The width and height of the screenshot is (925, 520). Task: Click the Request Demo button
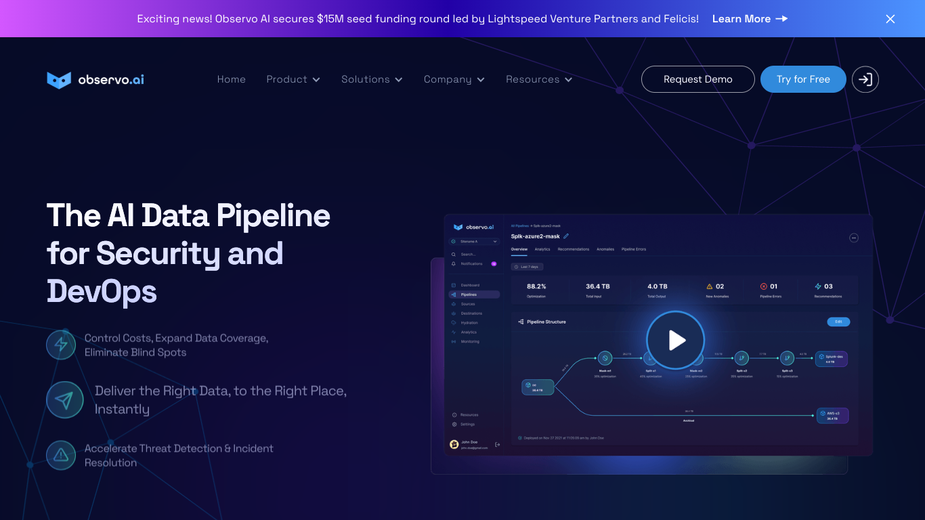coord(697,79)
